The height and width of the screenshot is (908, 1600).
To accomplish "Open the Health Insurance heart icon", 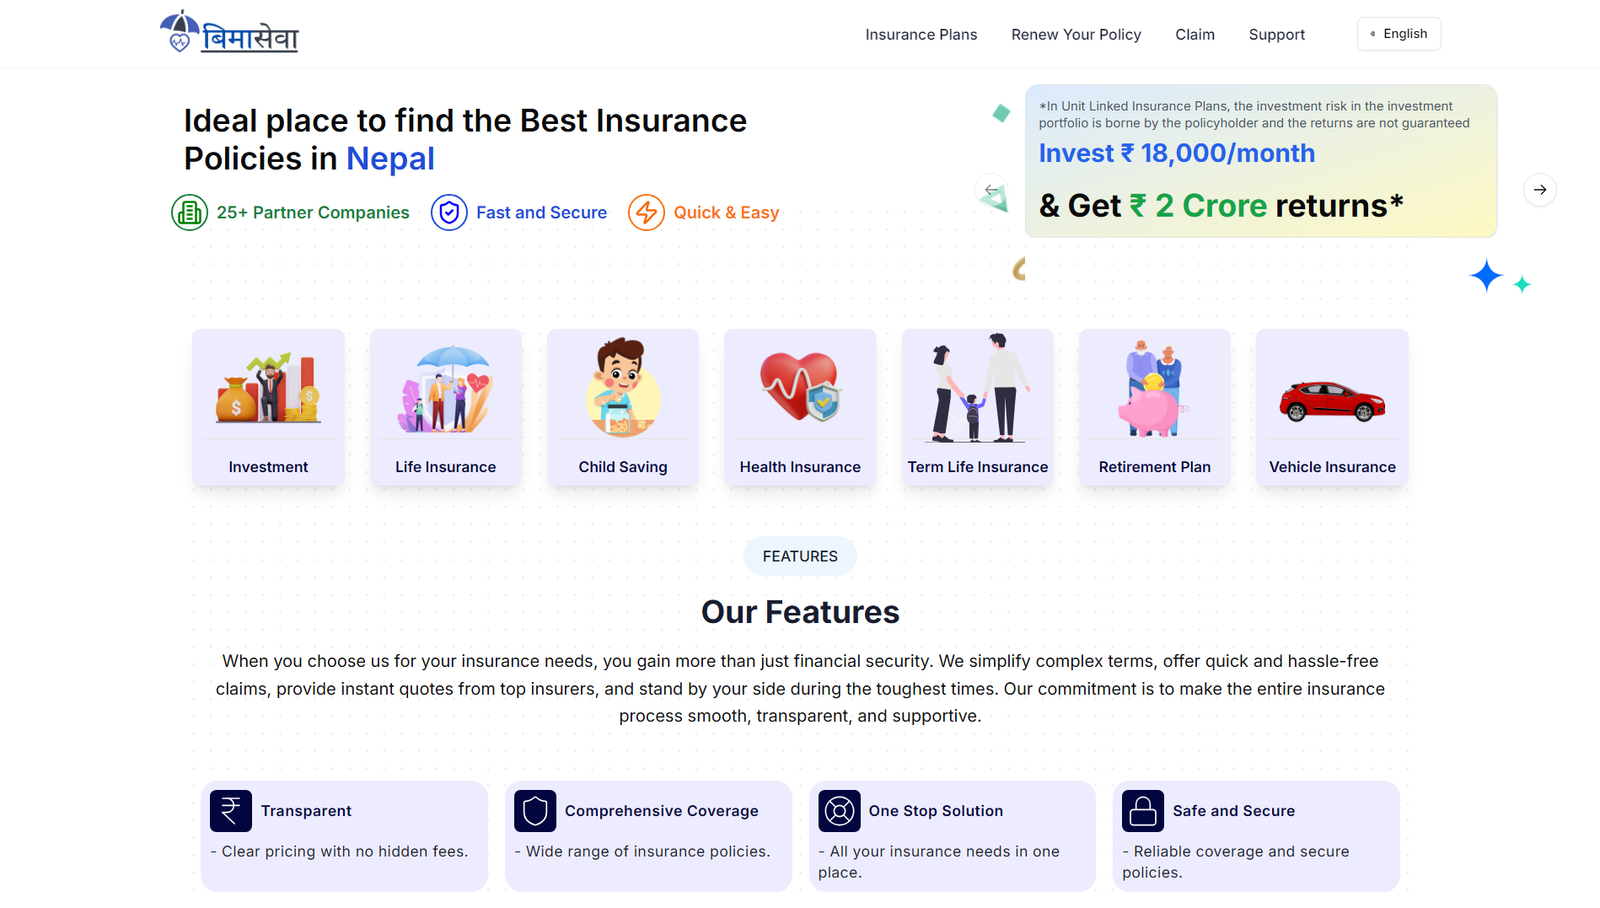I will pyautogui.click(x=800, y=387).
